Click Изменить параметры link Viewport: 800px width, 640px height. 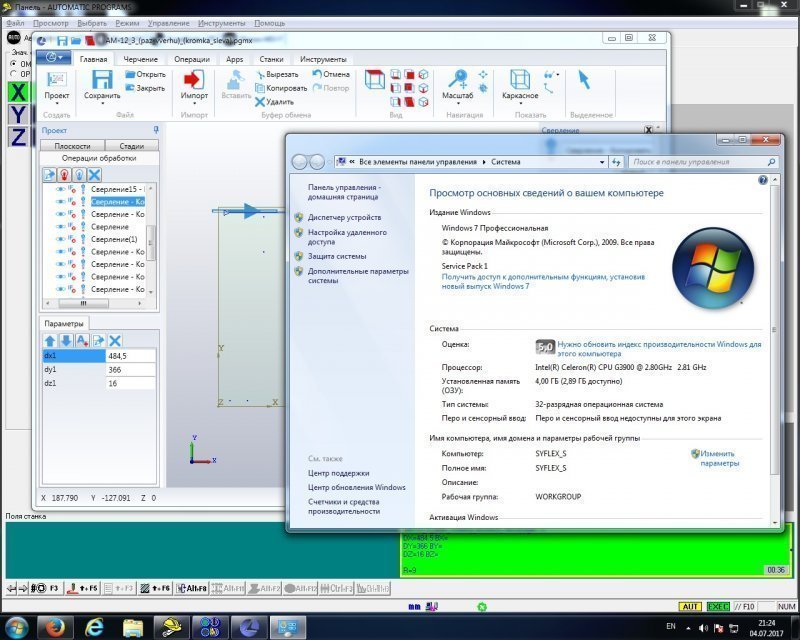720,458
